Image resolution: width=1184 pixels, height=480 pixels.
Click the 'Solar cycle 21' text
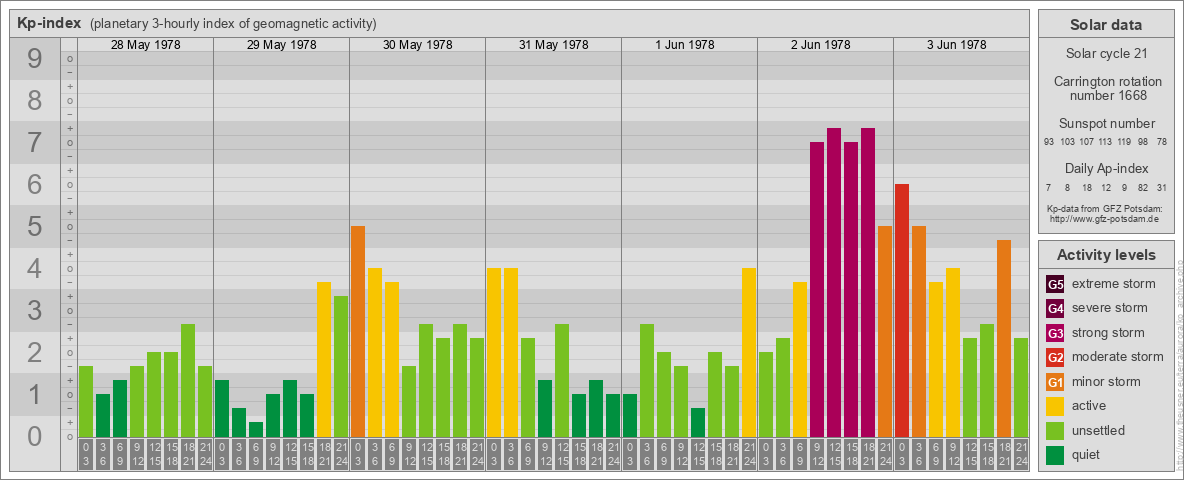[1105, 54]
